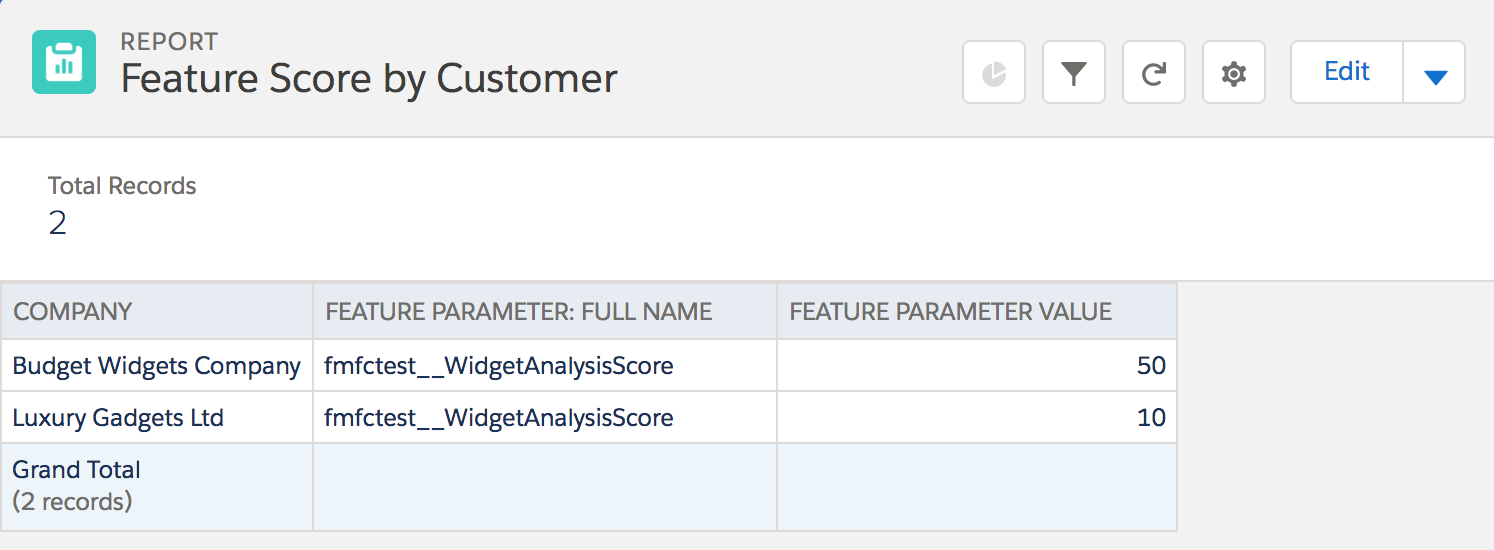Open the settings gear icon

click(x=1234, y=73)
